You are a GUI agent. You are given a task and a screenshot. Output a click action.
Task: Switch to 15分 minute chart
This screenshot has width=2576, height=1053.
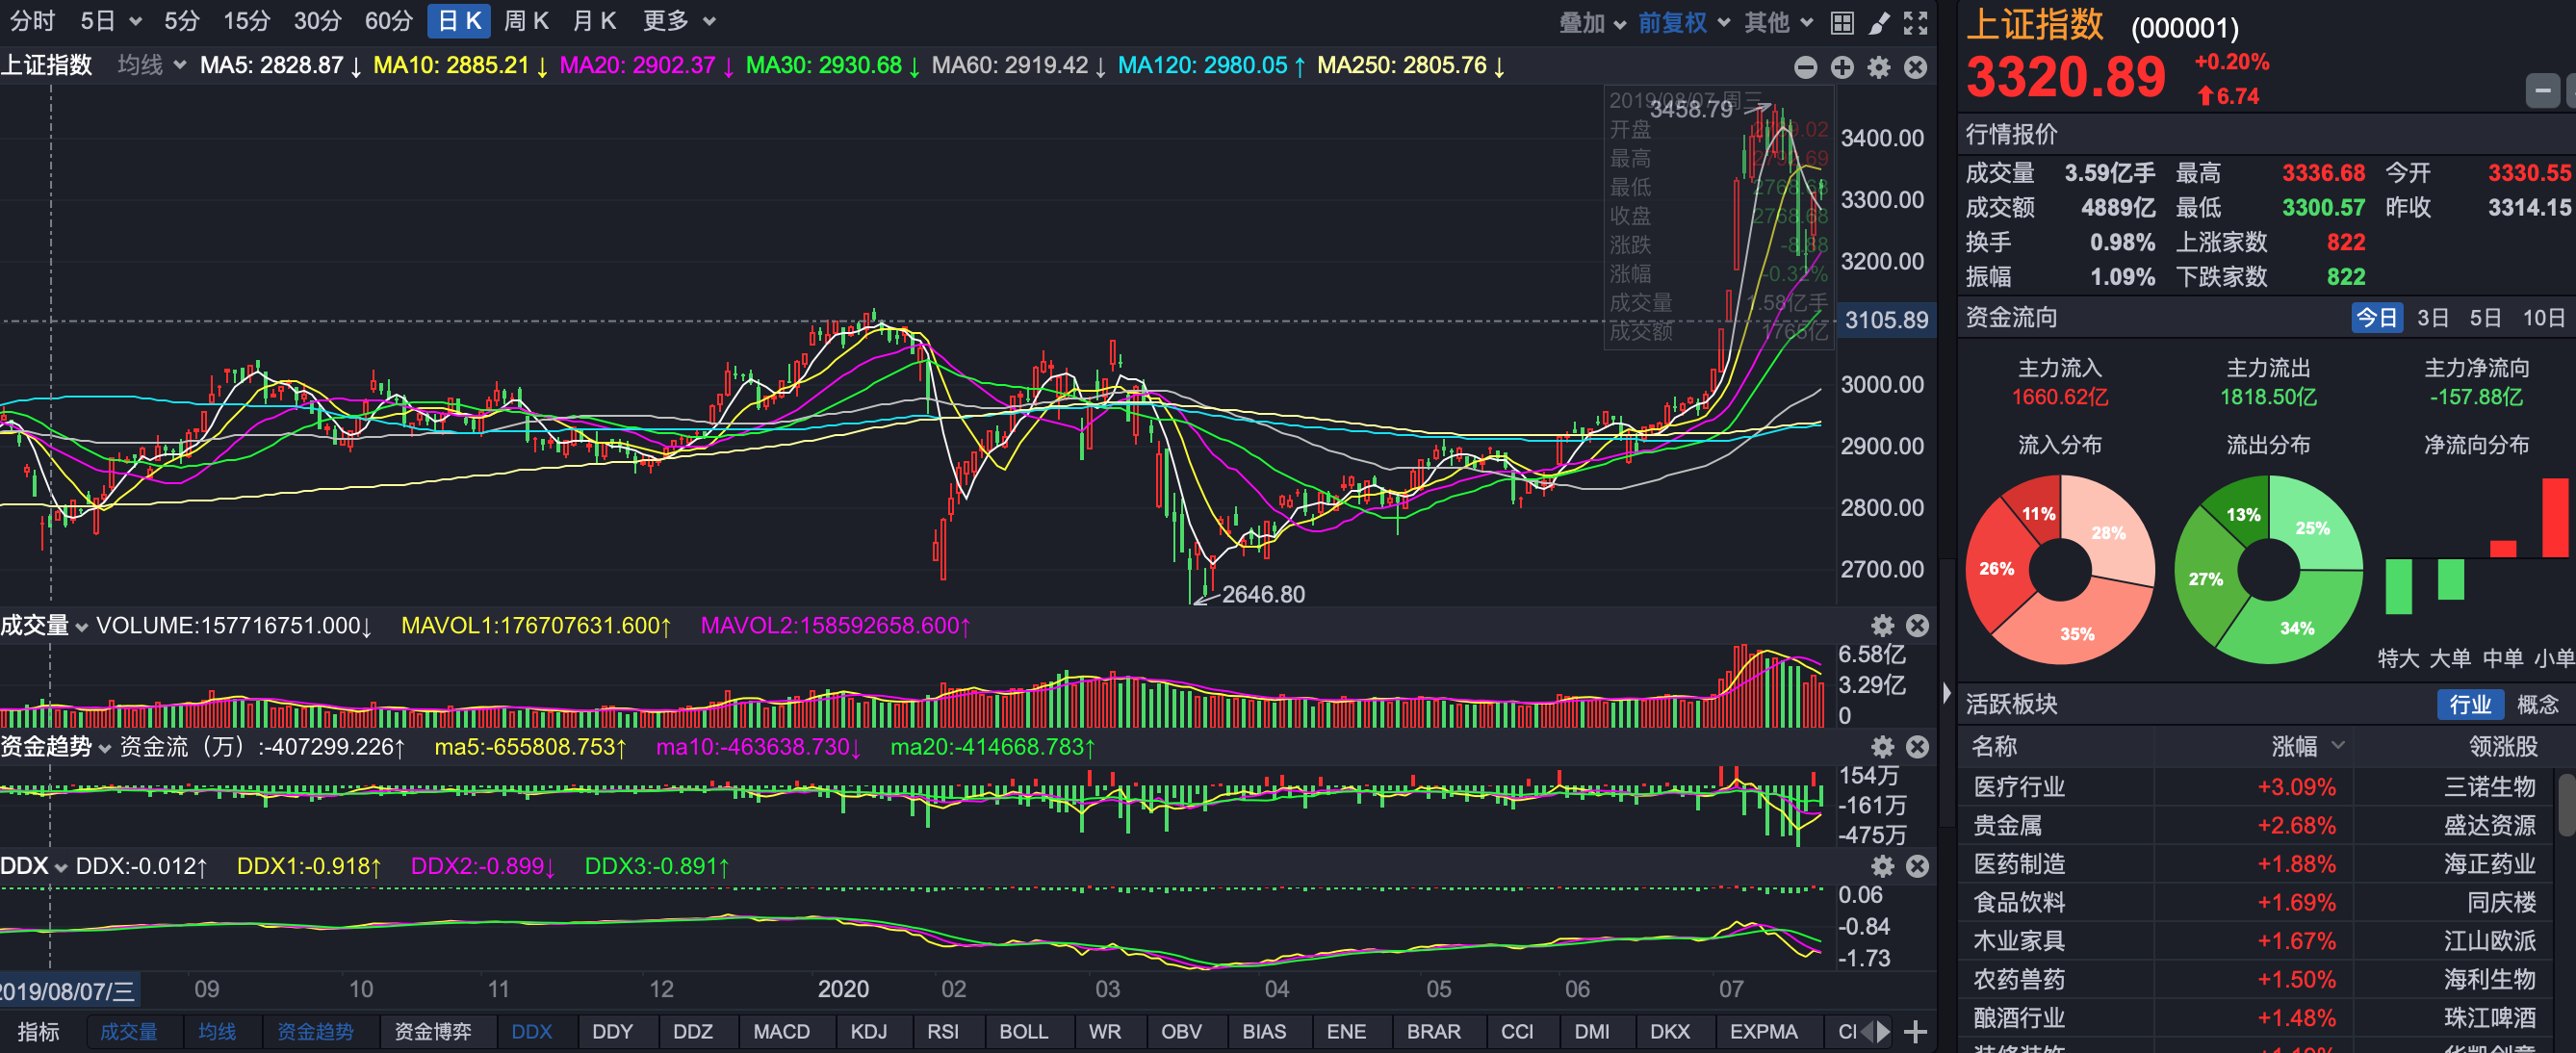tap(247, 21)
